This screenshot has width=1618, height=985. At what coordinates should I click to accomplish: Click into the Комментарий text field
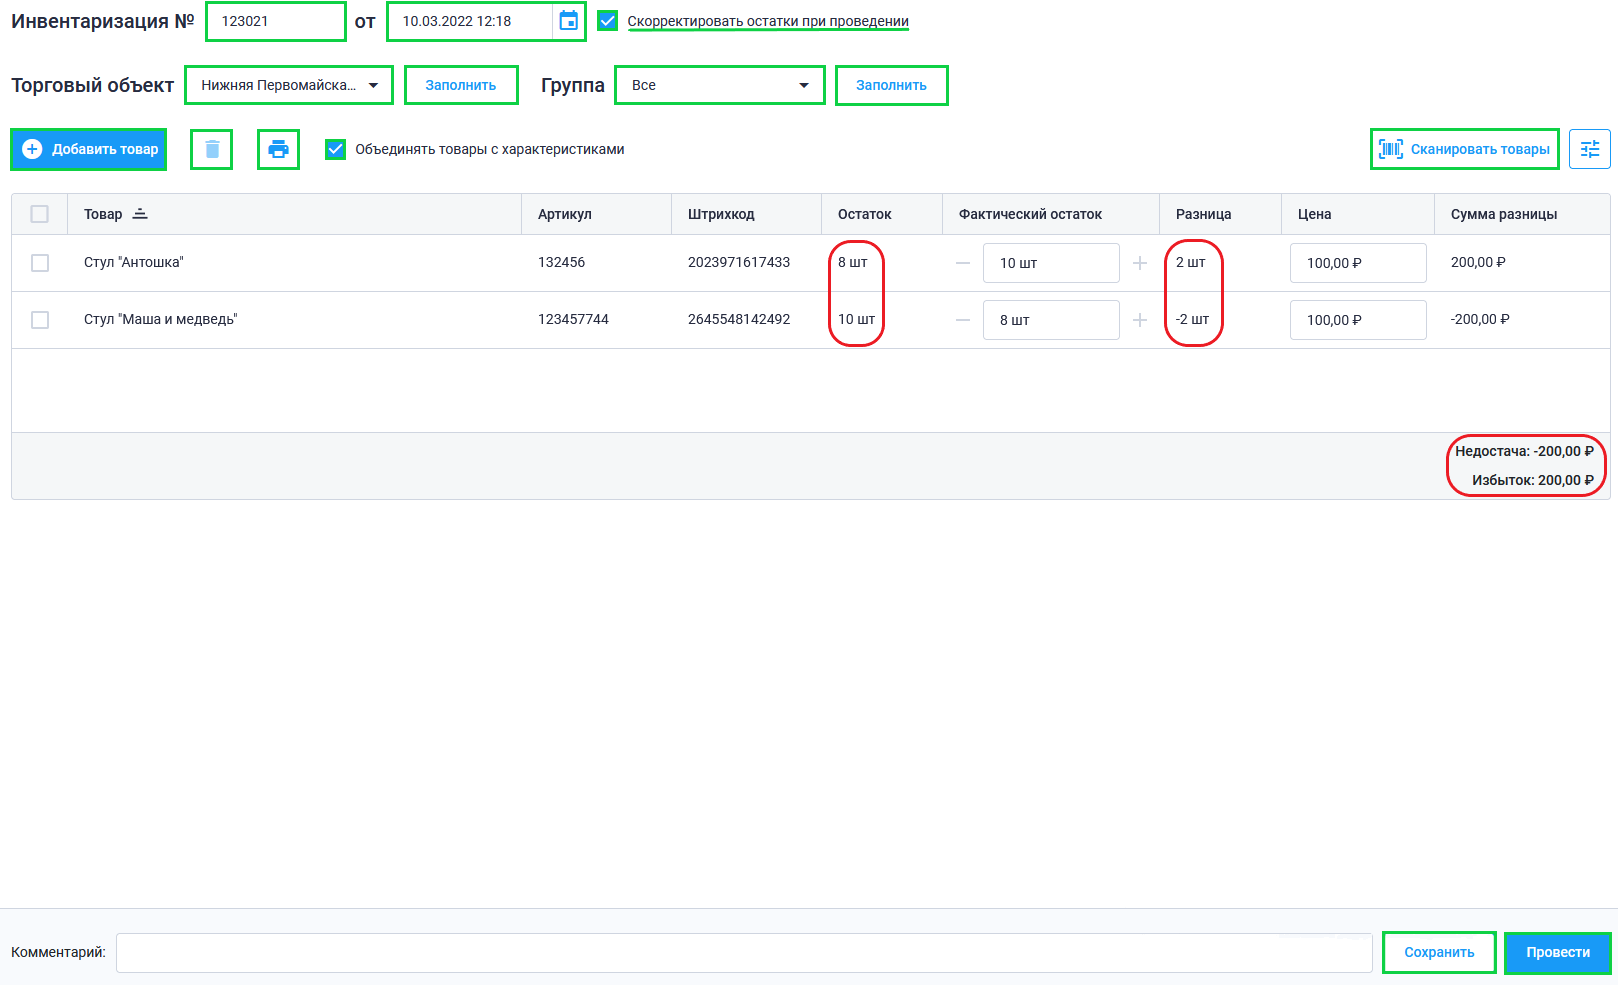(x=743, y=953)
